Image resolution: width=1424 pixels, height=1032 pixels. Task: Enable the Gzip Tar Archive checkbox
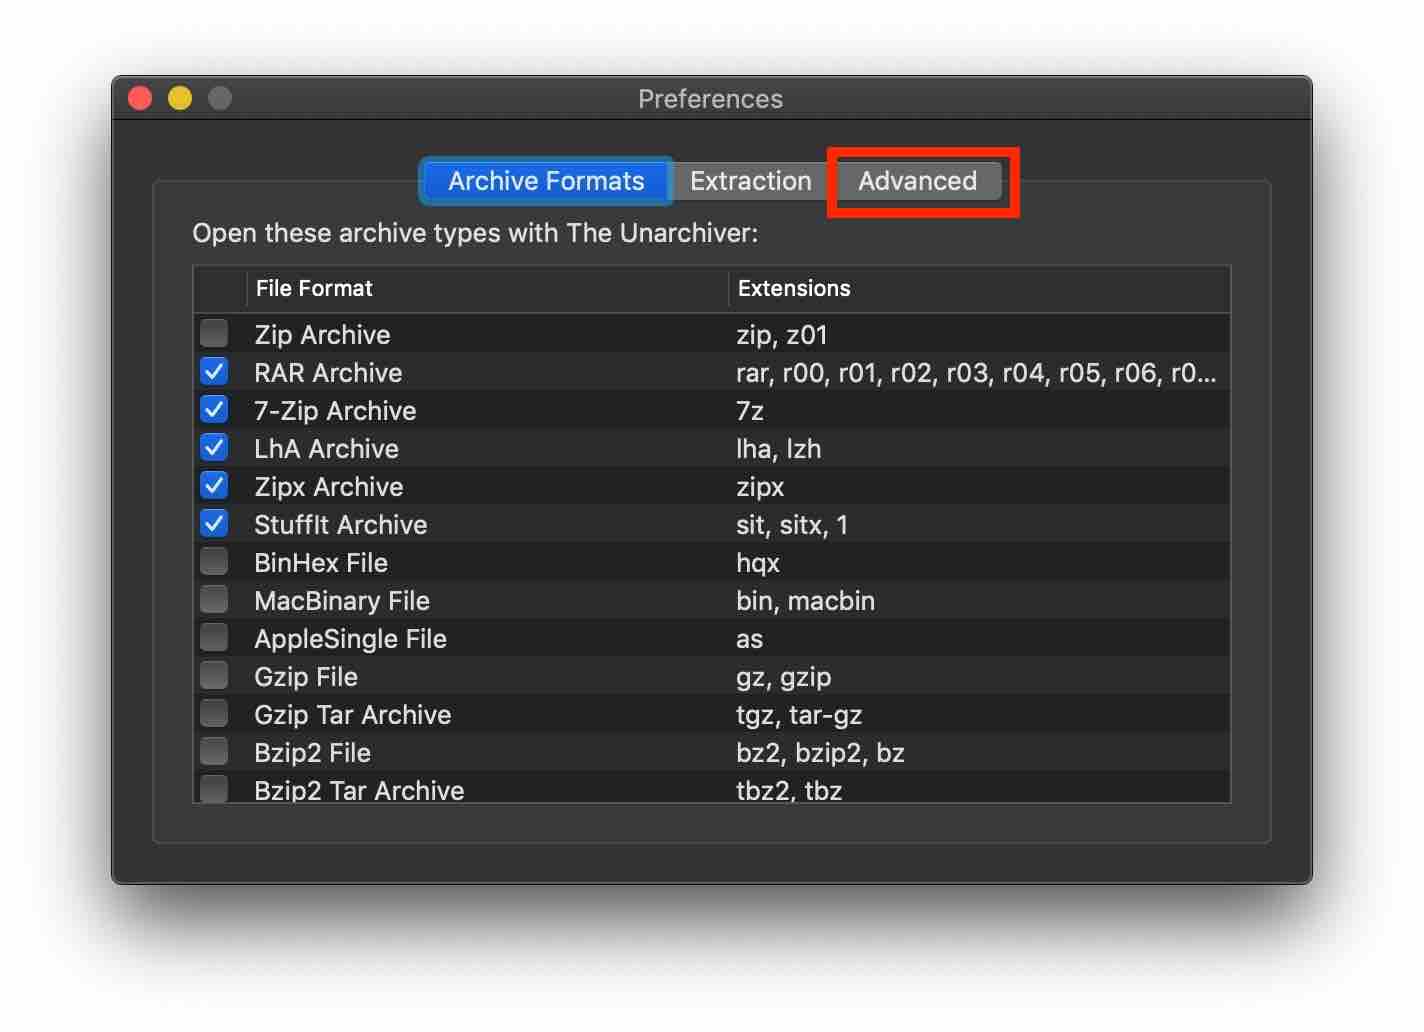[214, 713]
